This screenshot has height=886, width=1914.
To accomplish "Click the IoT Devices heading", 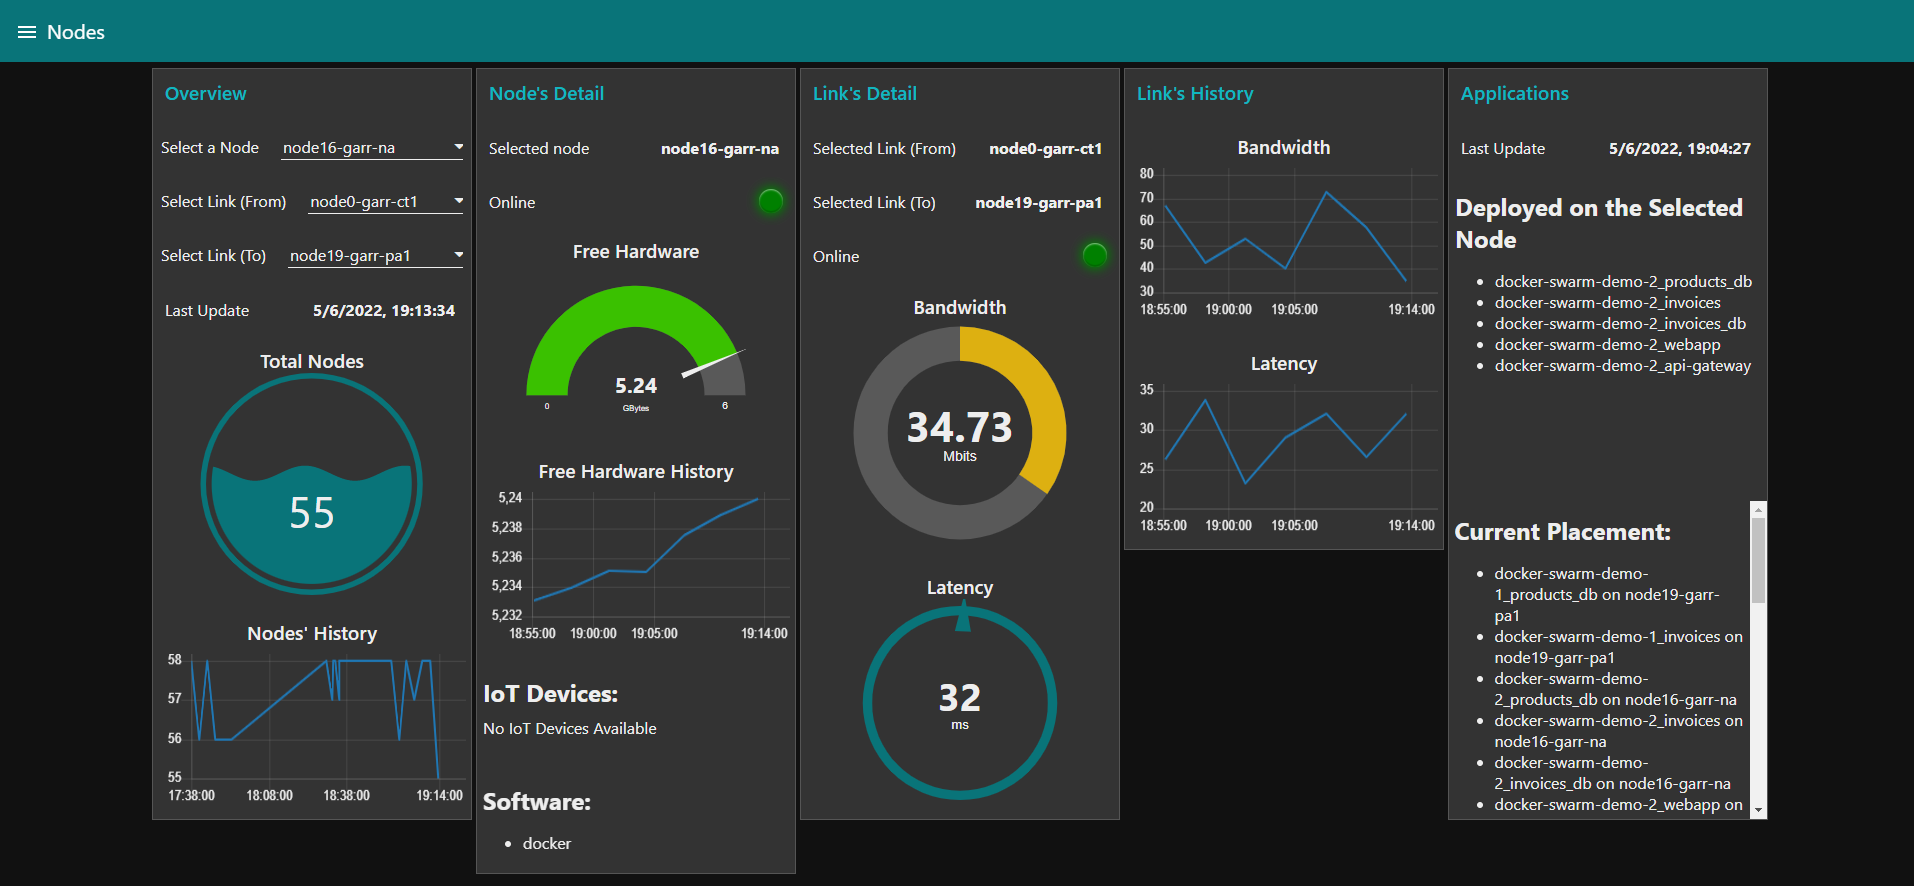I will (x=550, y=694).
